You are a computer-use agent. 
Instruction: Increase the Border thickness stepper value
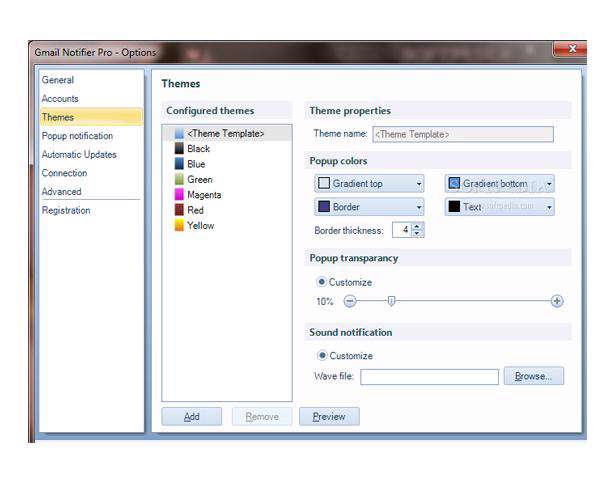point(418,226)
